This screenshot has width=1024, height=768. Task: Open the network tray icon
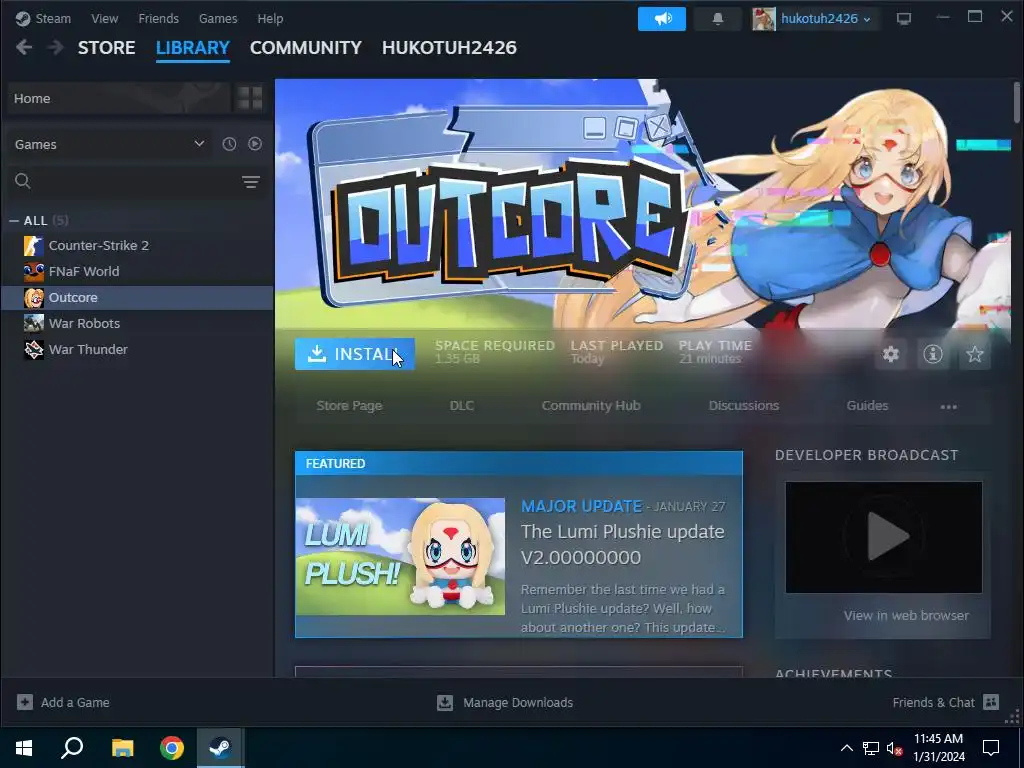[x=871, y=748]
